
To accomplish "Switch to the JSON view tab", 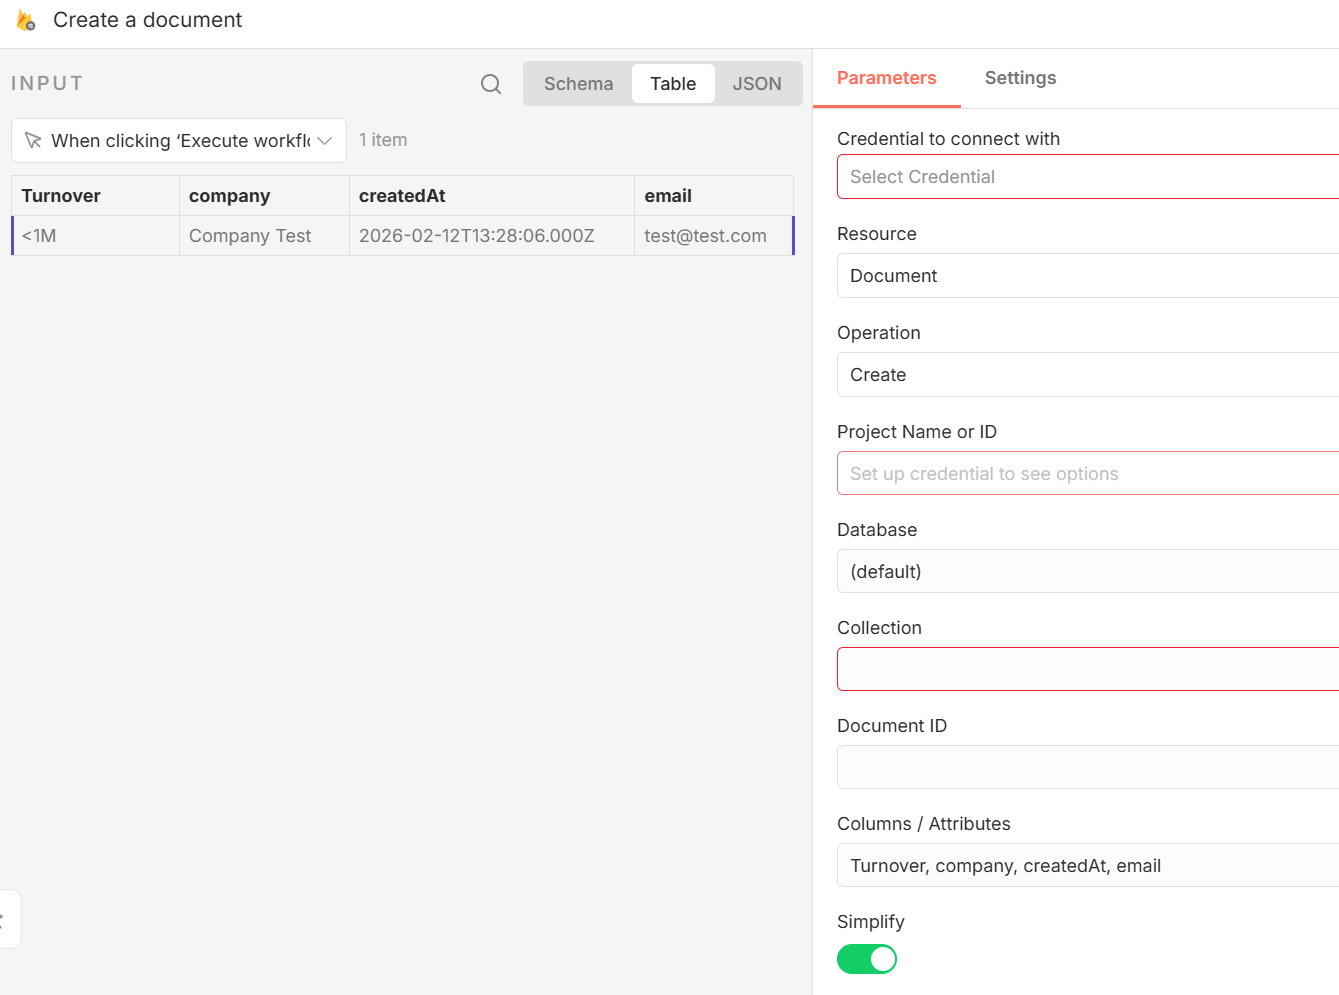I will point(756,84).
